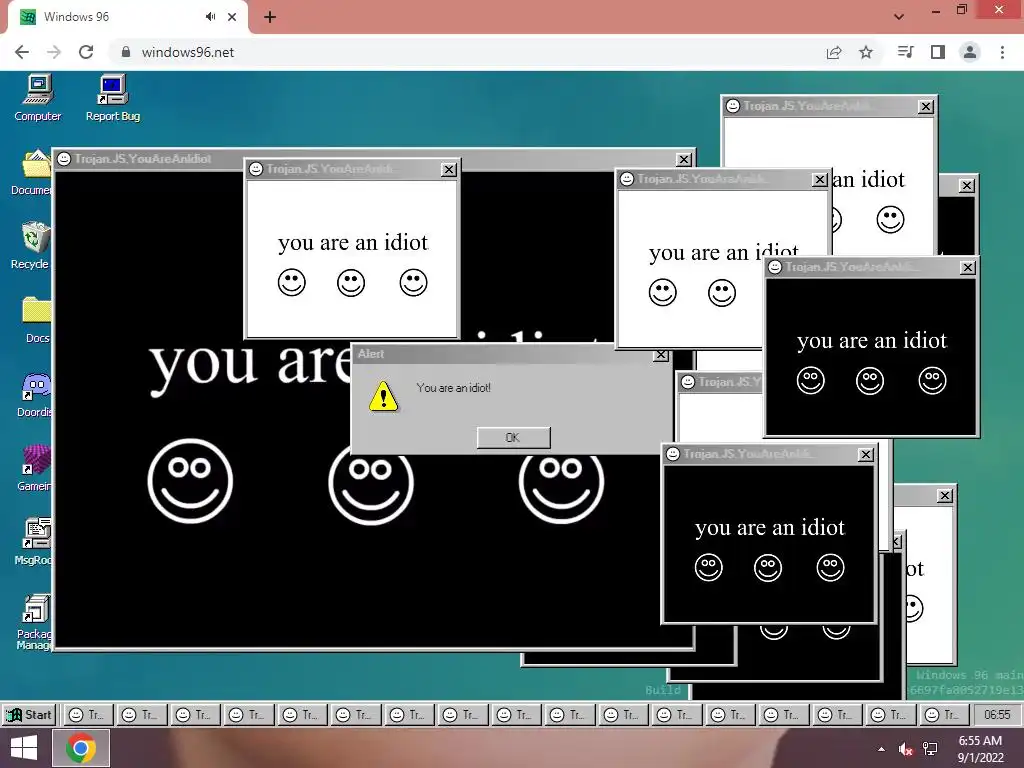Click the right big smiley in large black window

(561, 481)
